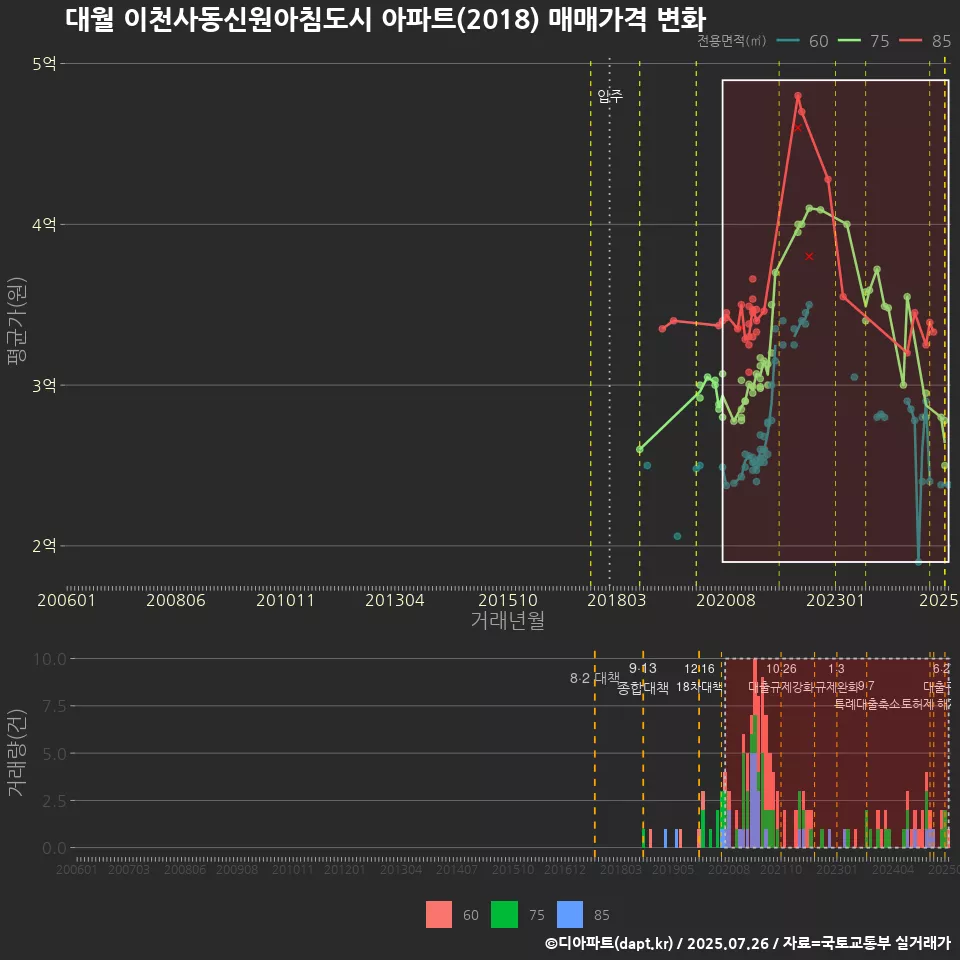Click the '10.0' volume axis label
960x960 pixels.
(x=50, y=659)
